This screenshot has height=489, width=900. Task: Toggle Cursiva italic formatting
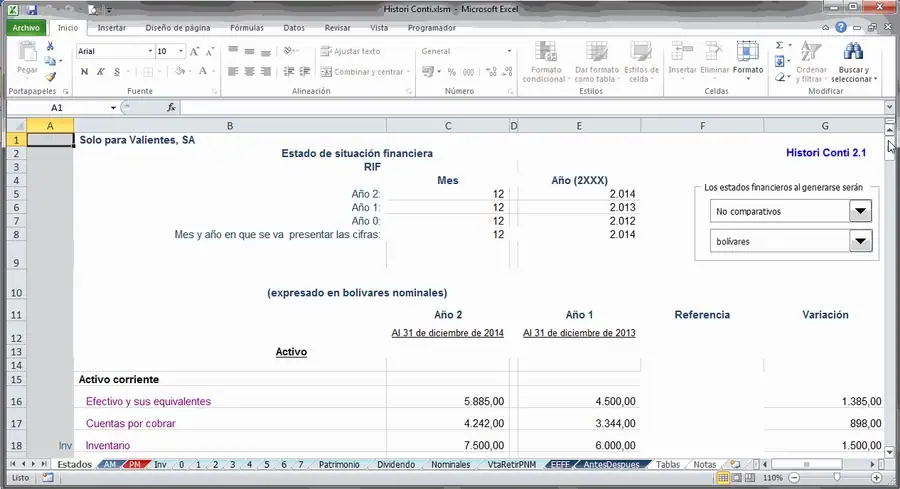(100, 72)
